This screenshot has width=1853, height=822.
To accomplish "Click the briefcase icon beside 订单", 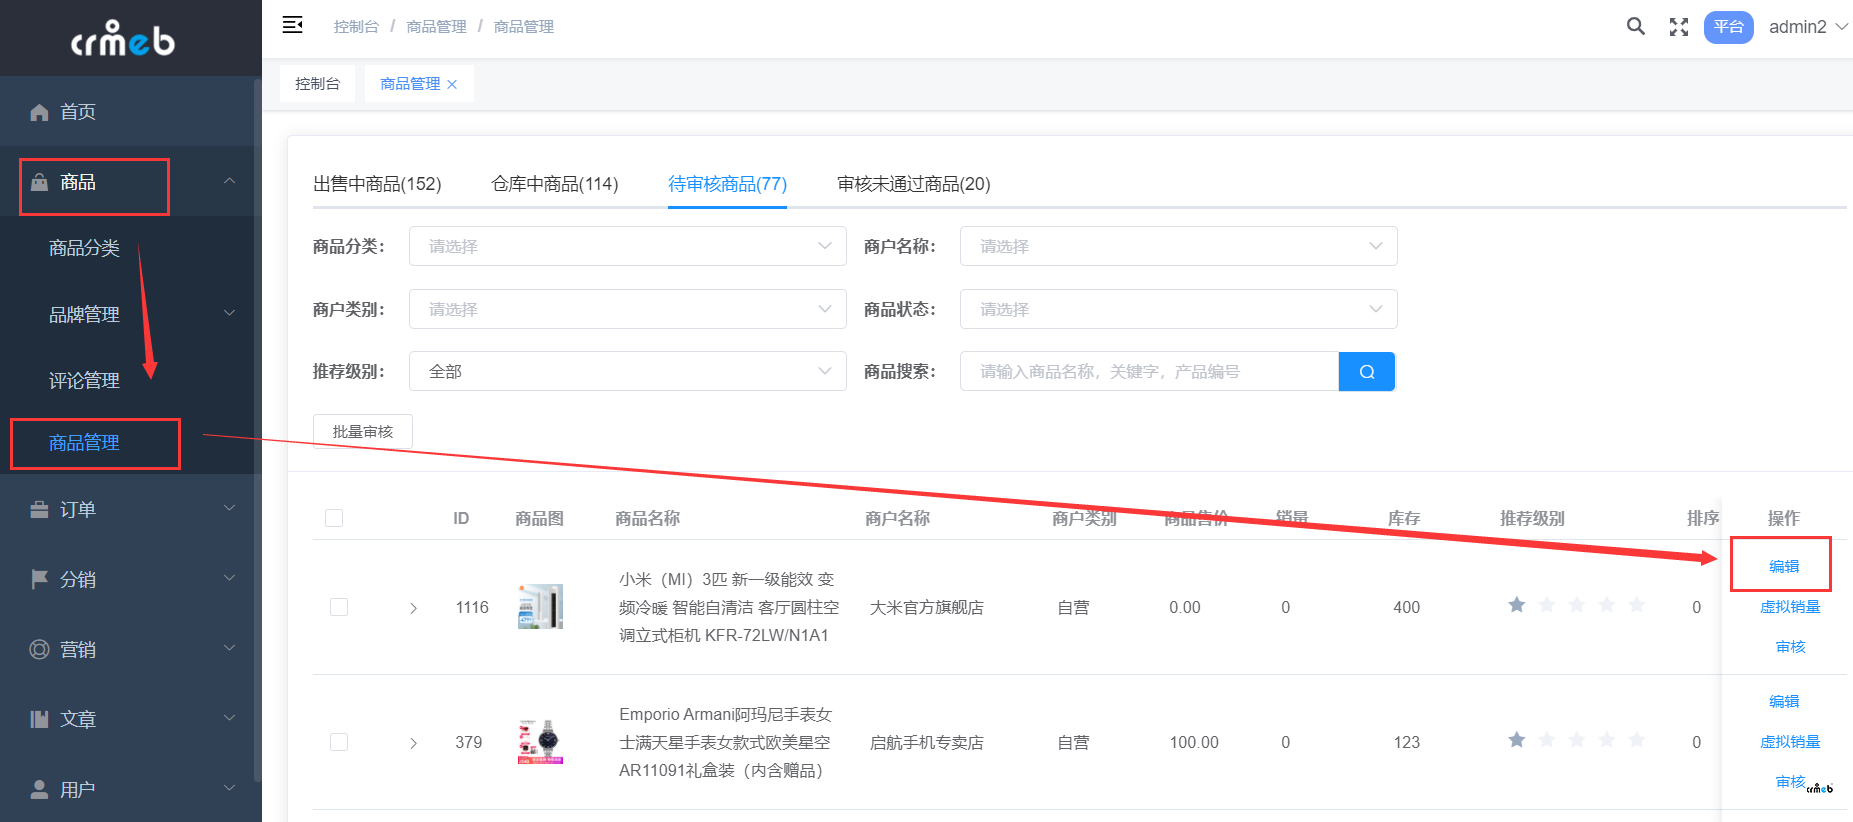I will pyautogui.click(x=39, y=510).
